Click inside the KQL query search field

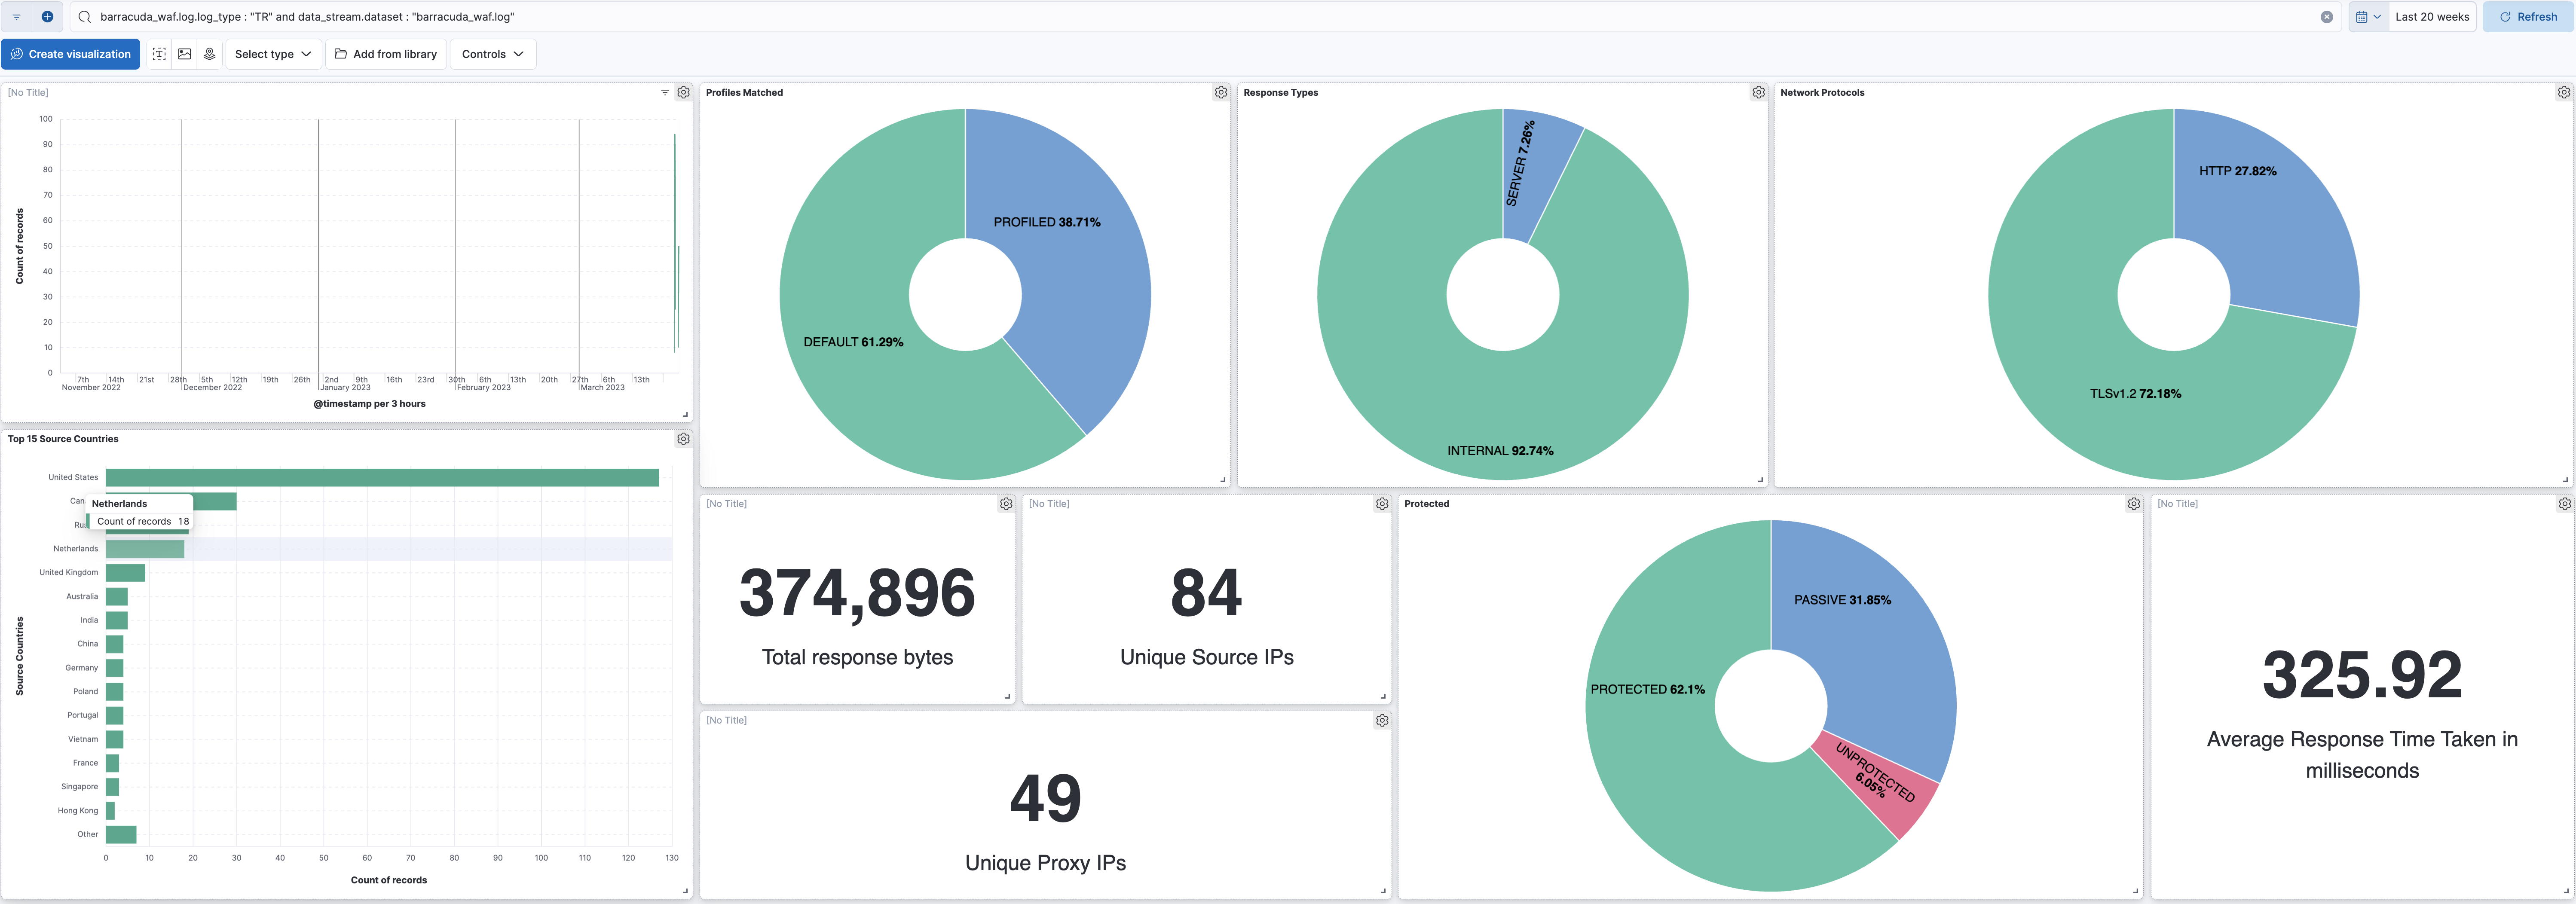[x=1200, y=17]
